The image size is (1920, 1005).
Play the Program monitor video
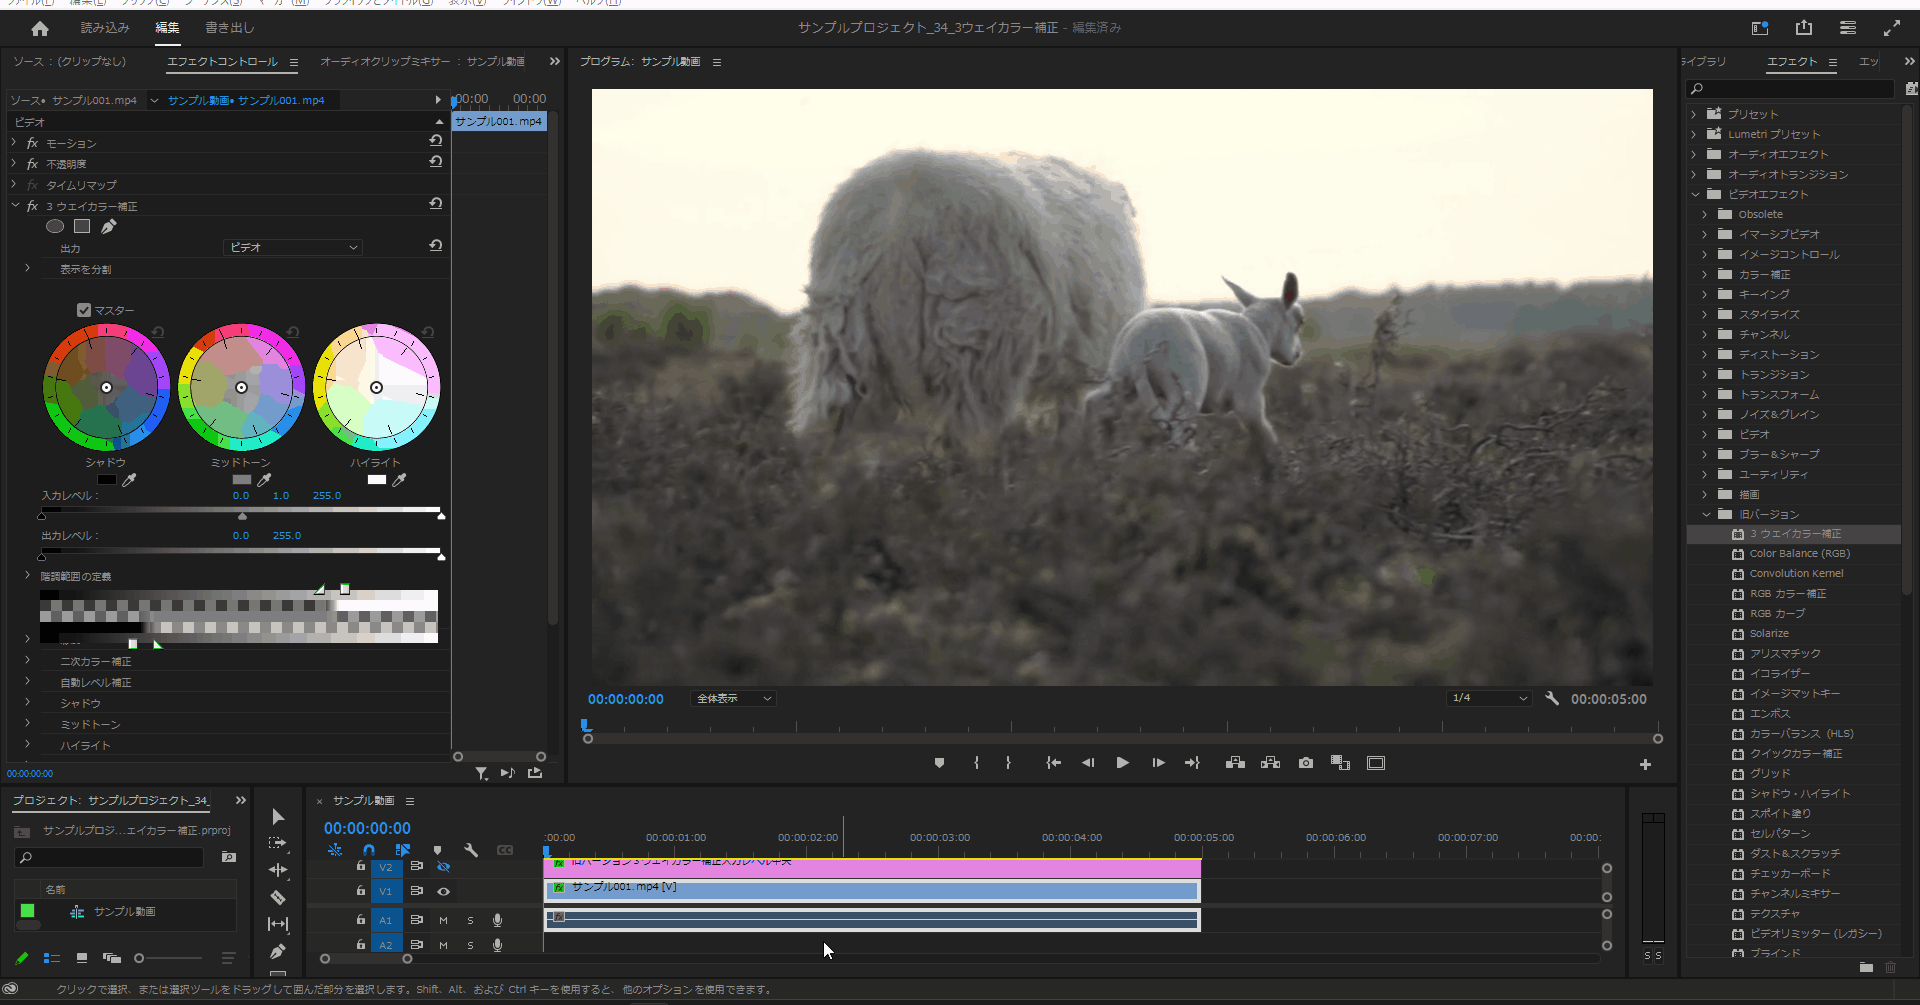1123,763
